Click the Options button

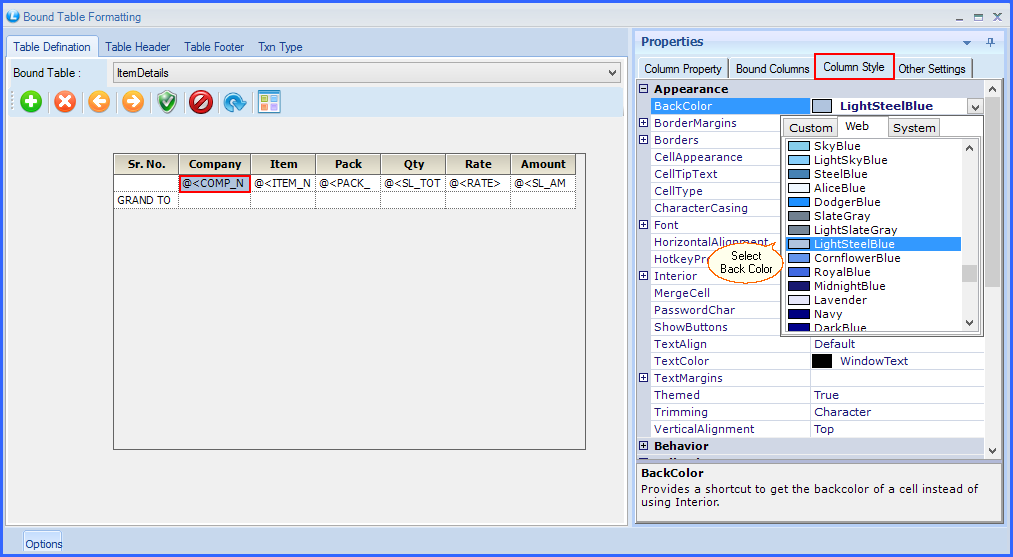(44, 543)
